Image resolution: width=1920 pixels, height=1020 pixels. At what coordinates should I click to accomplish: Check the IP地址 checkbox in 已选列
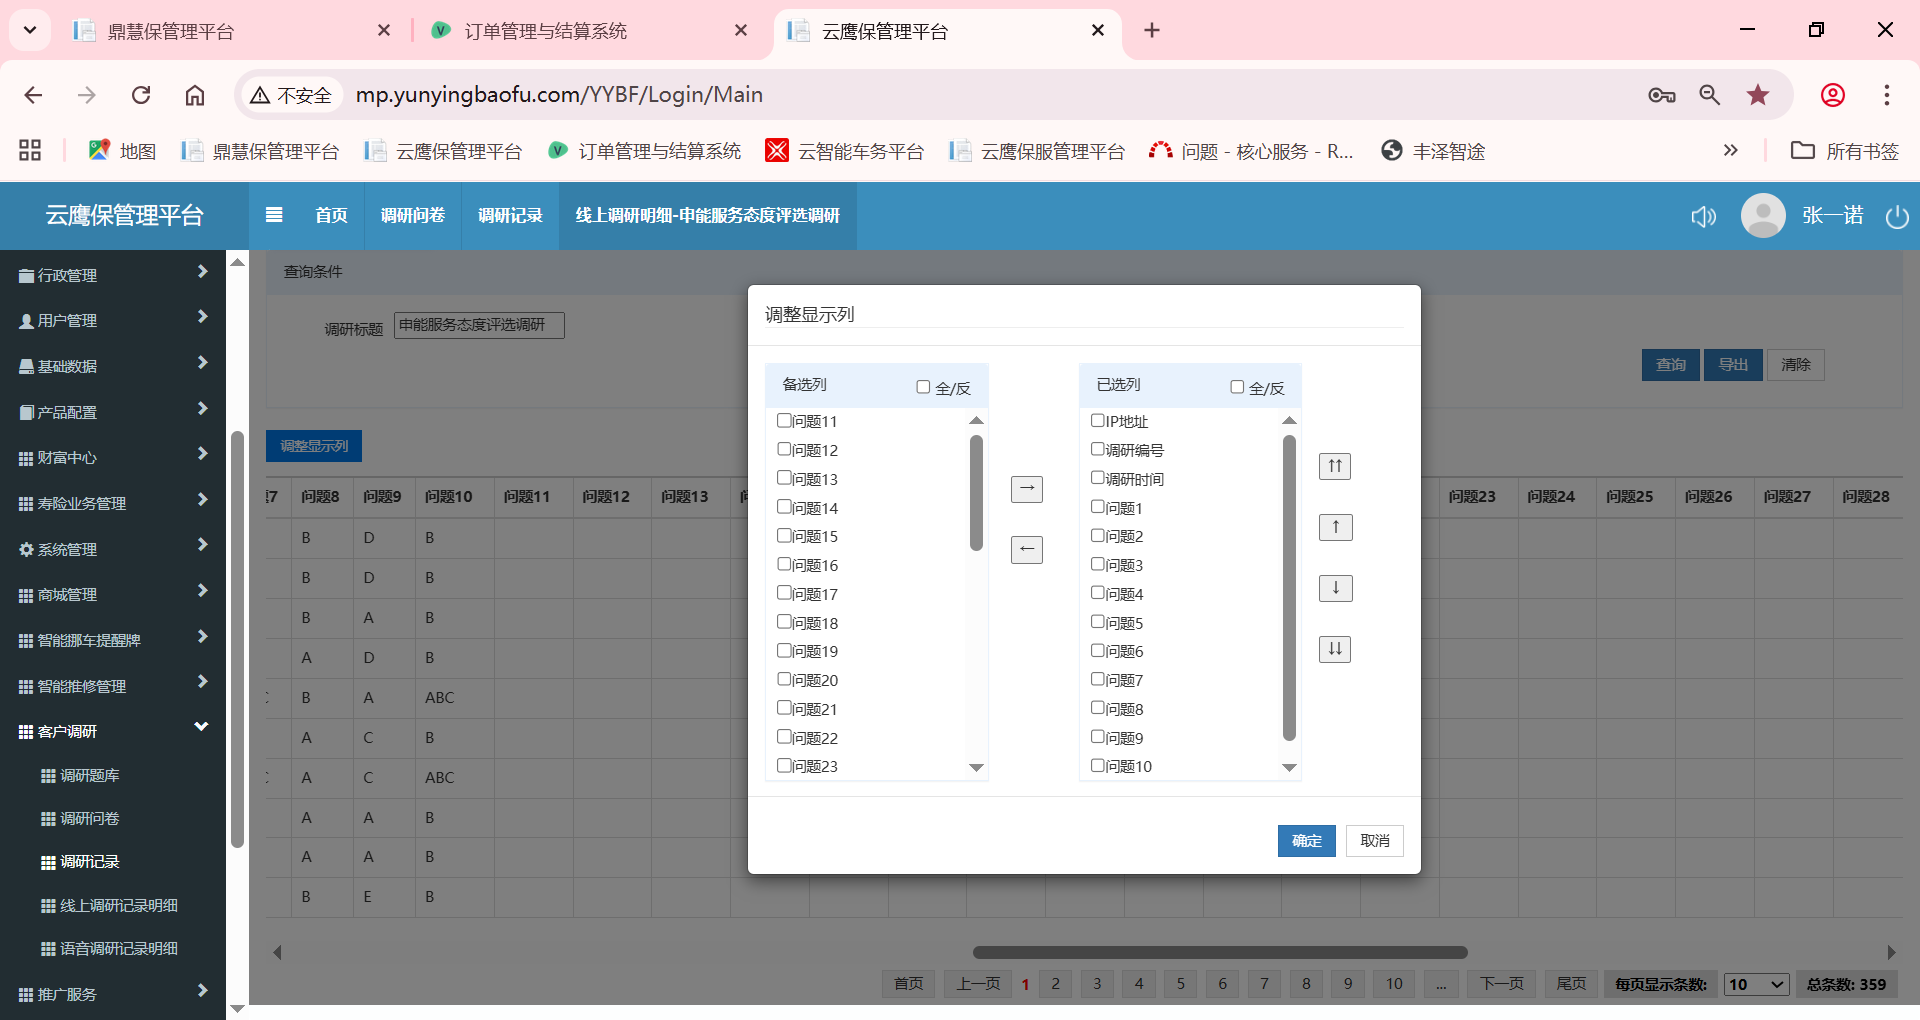click(1097, 421)
